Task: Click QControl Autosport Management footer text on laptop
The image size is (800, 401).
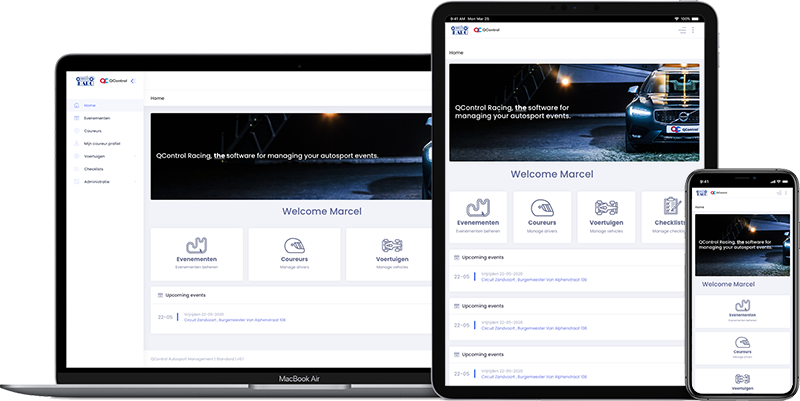Action: 197,359
